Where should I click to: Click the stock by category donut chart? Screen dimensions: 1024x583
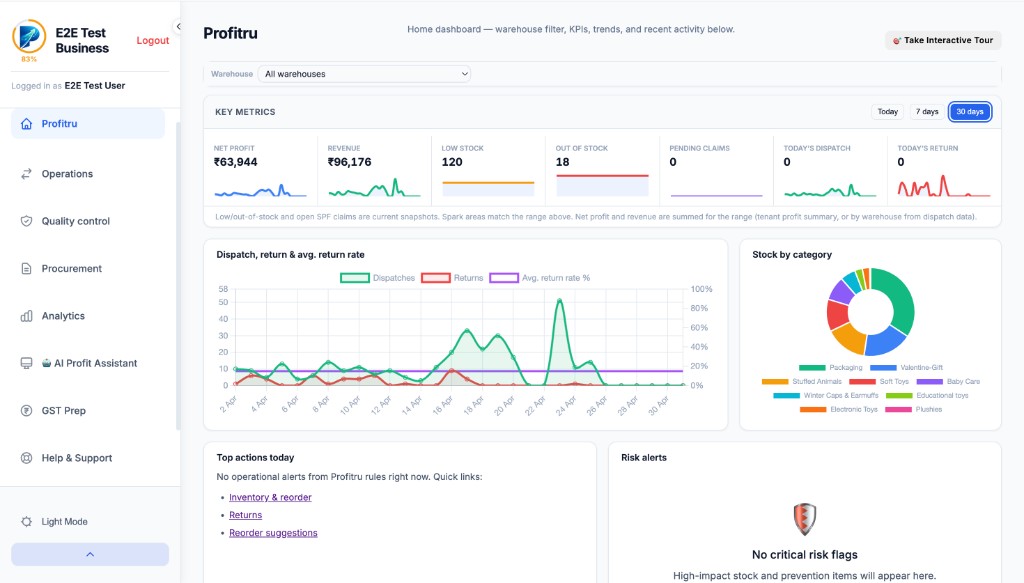tap(870, 311)
